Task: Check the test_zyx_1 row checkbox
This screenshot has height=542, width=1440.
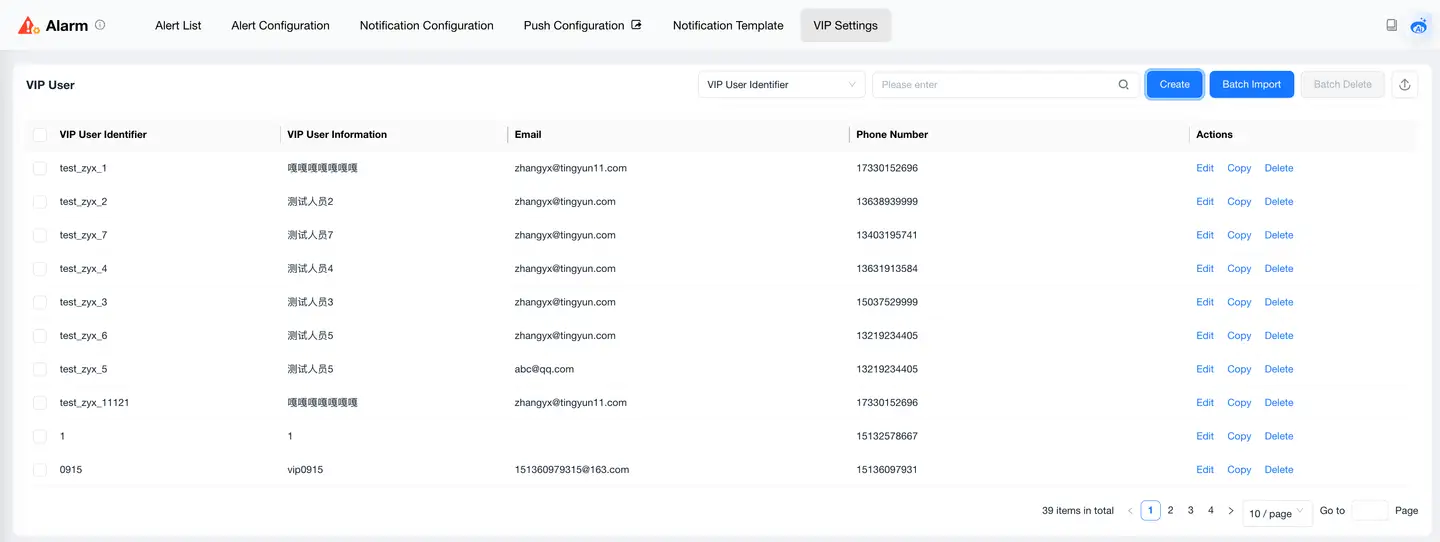Action: point(40,168)
